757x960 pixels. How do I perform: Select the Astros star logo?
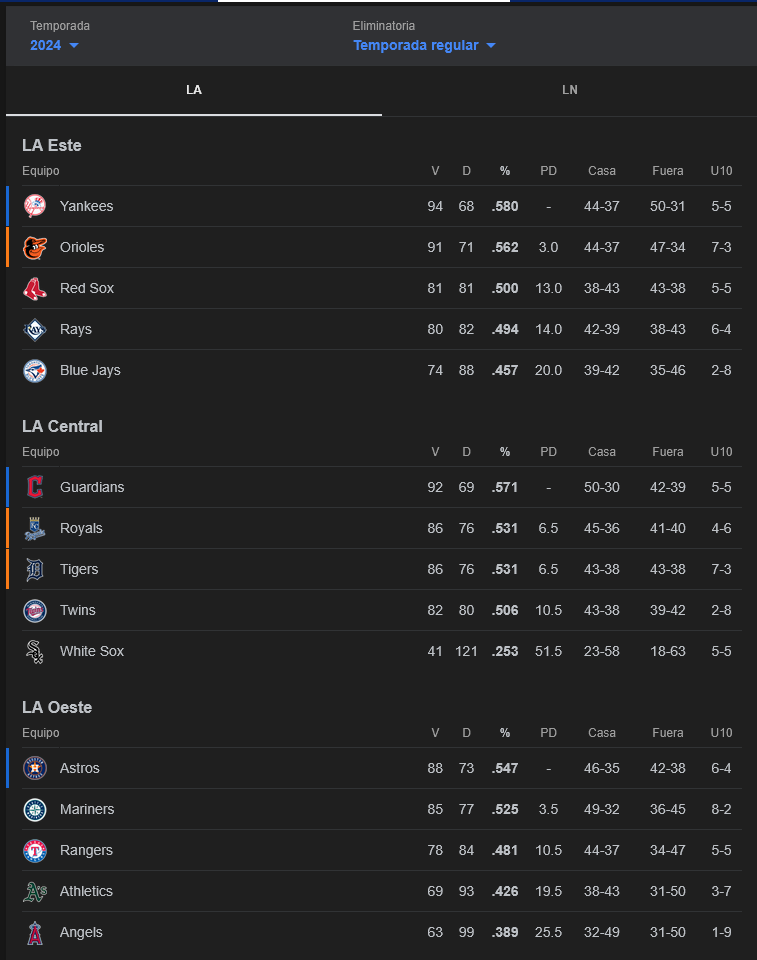[x=35, y=768]
